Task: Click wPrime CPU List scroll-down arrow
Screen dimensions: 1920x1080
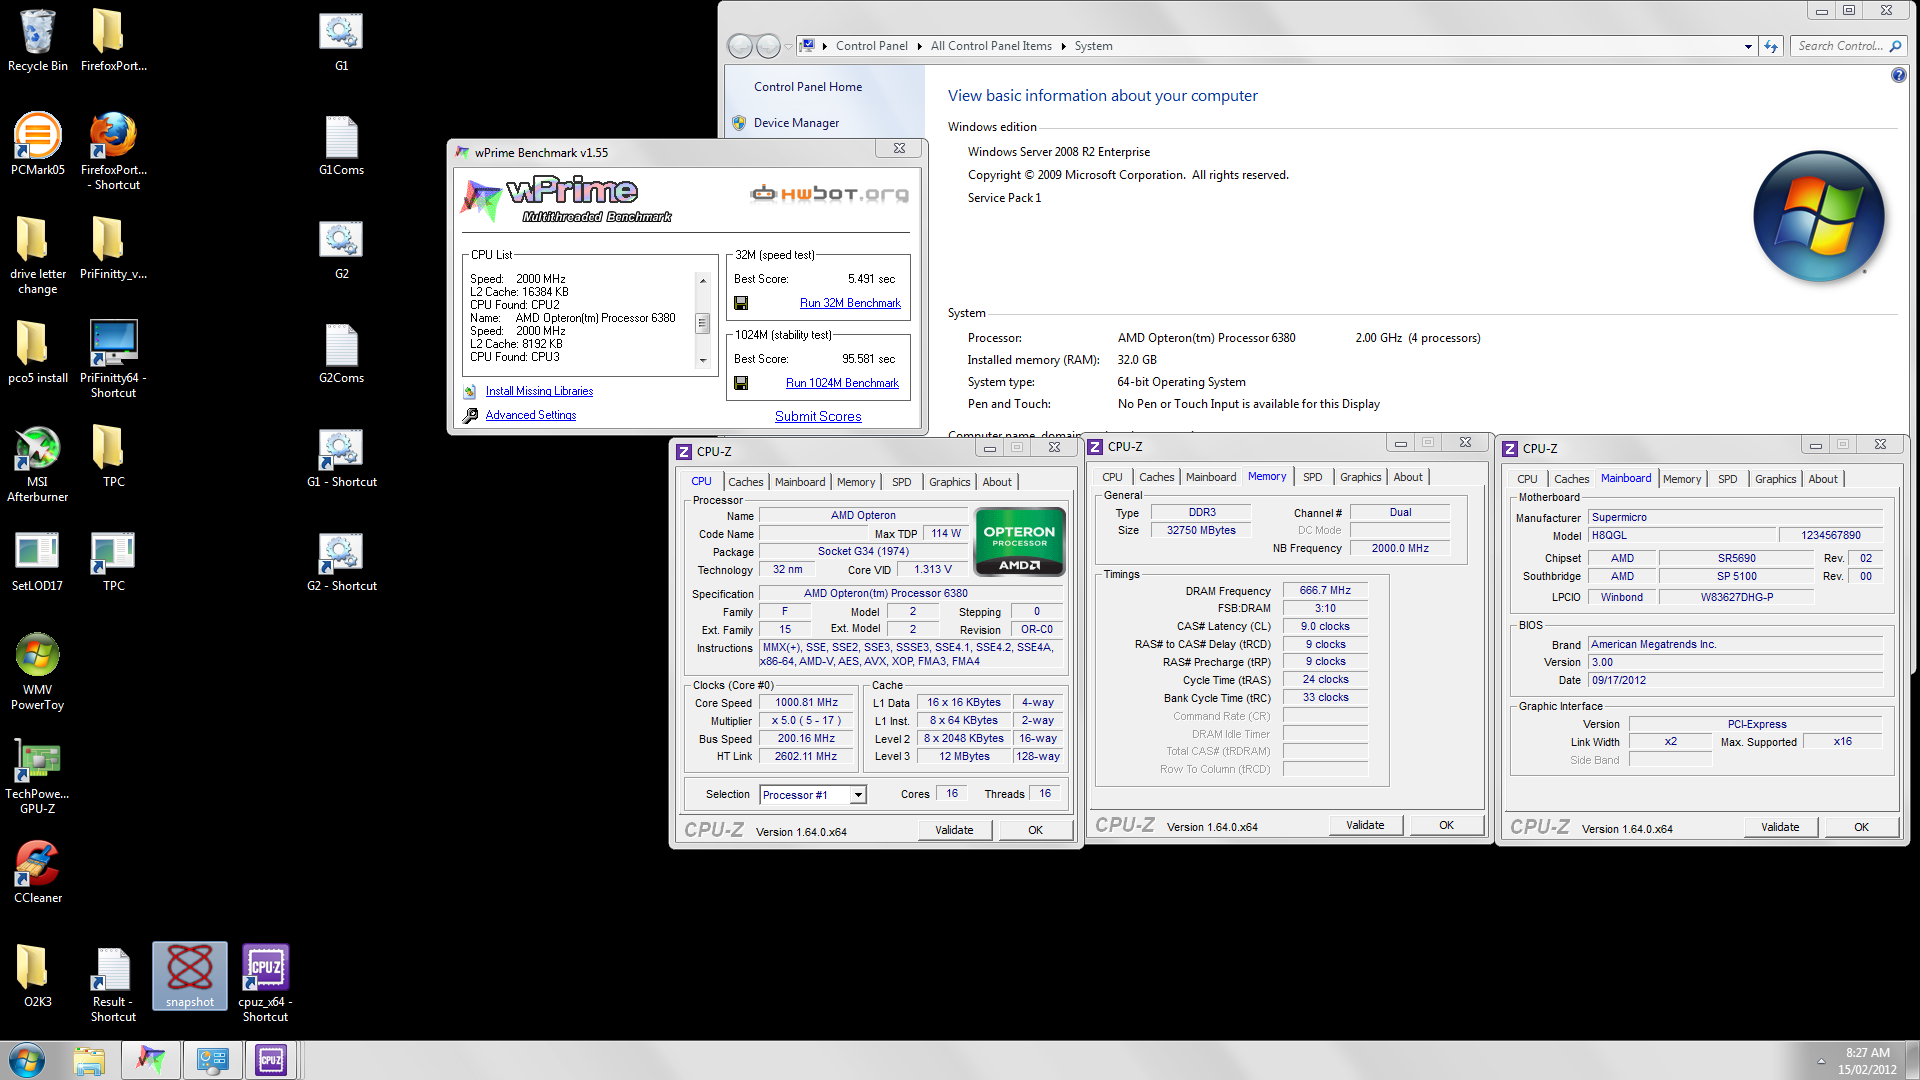Action: coord(703,360)
